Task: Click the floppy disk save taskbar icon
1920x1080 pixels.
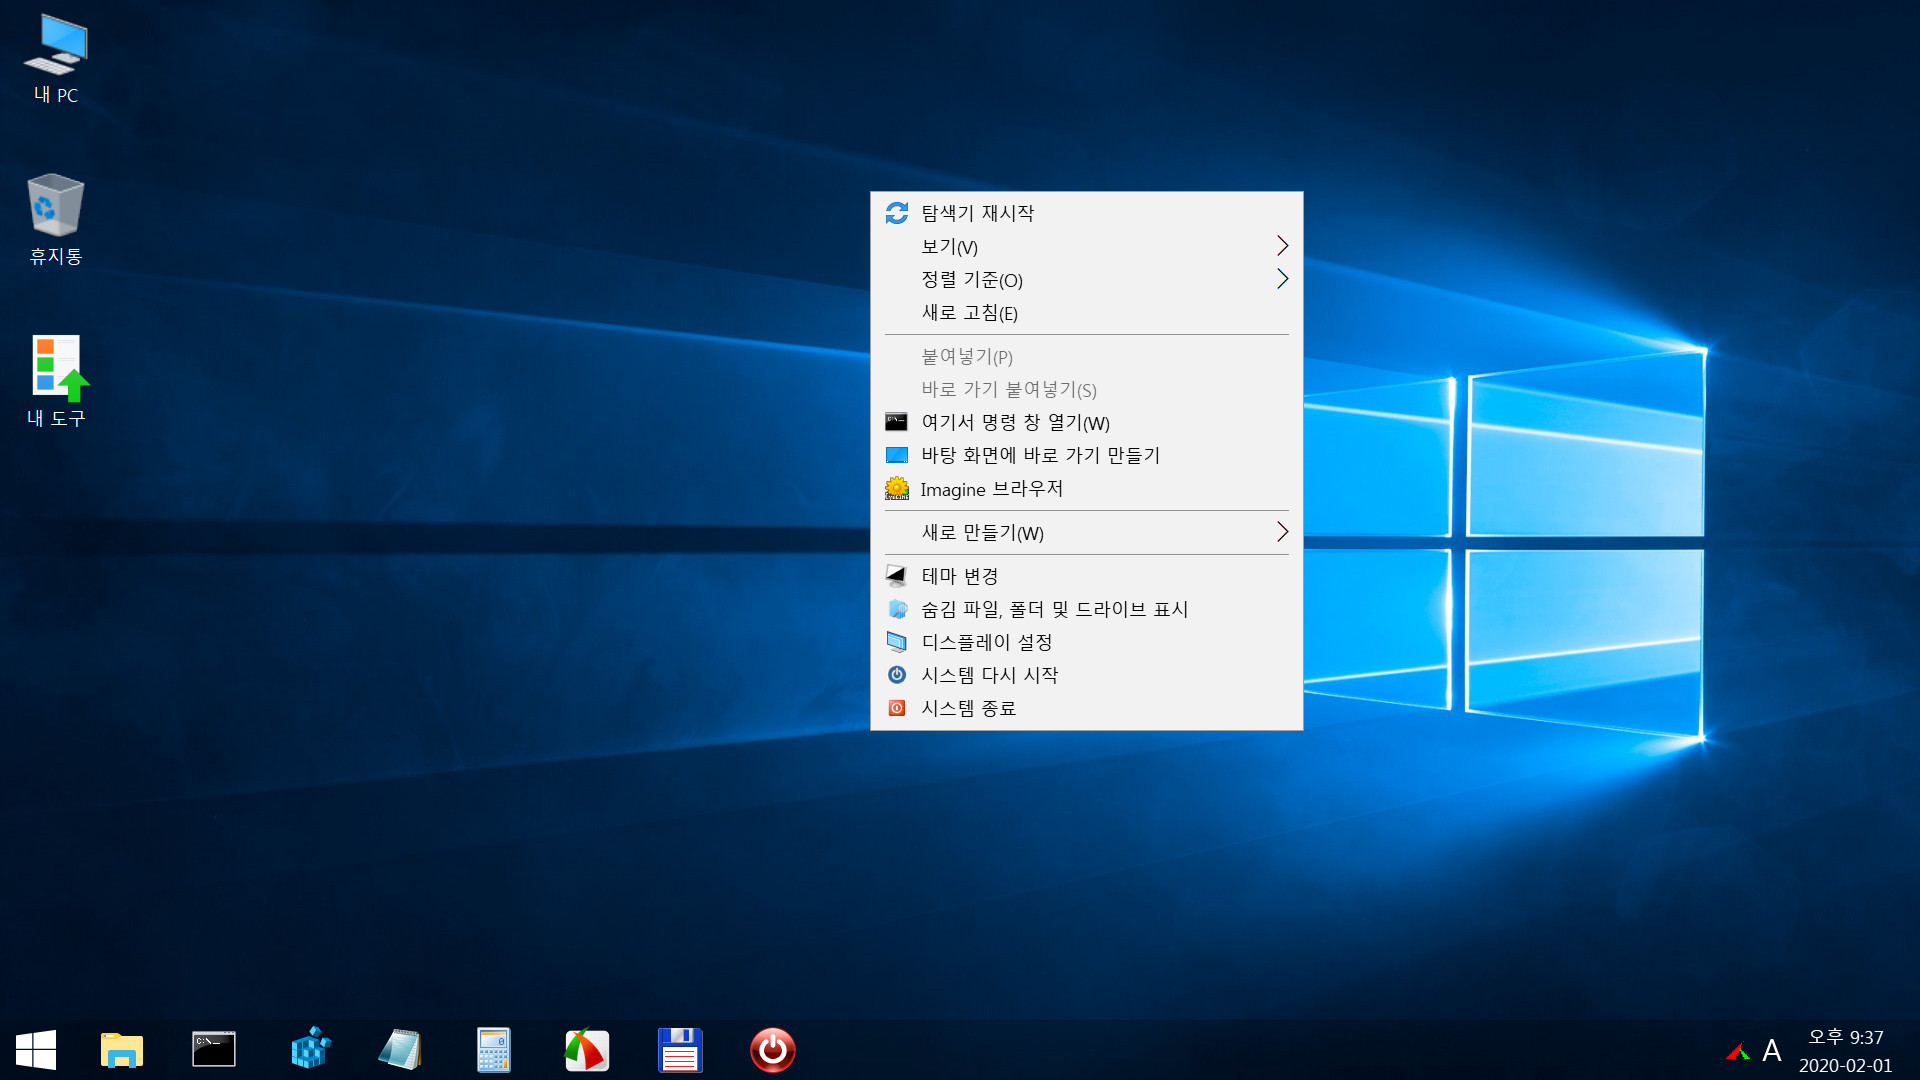Action: tap(680, 1050)
